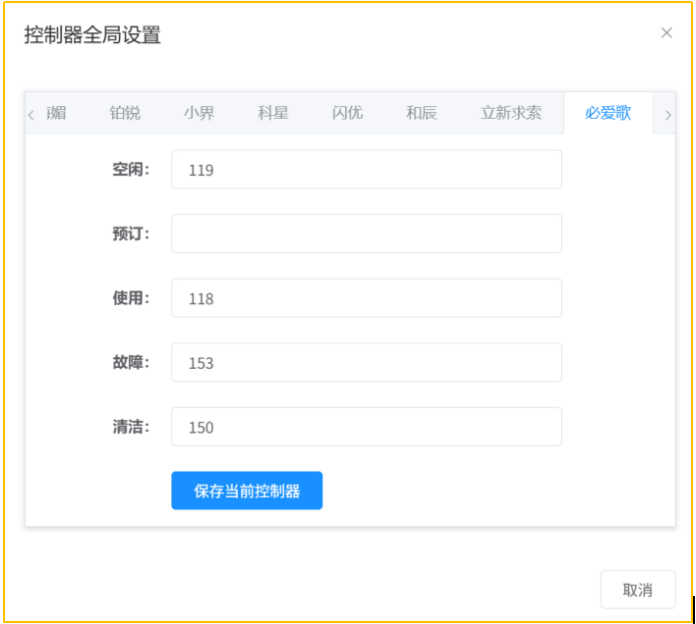Open the 和辰 tab
696x624 pixels.
(422, 113)
